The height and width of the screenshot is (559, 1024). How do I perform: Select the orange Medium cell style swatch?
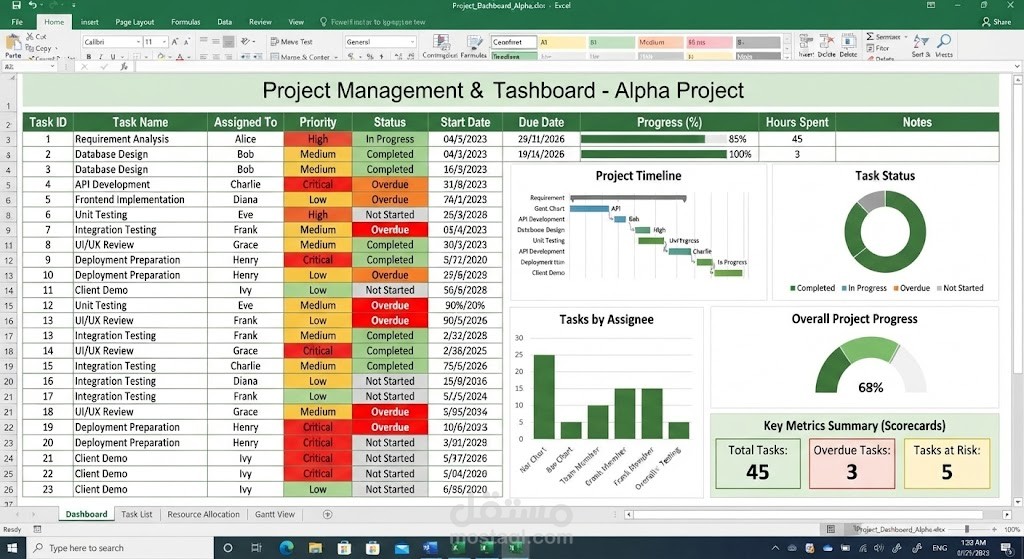[x=659, y=42]
